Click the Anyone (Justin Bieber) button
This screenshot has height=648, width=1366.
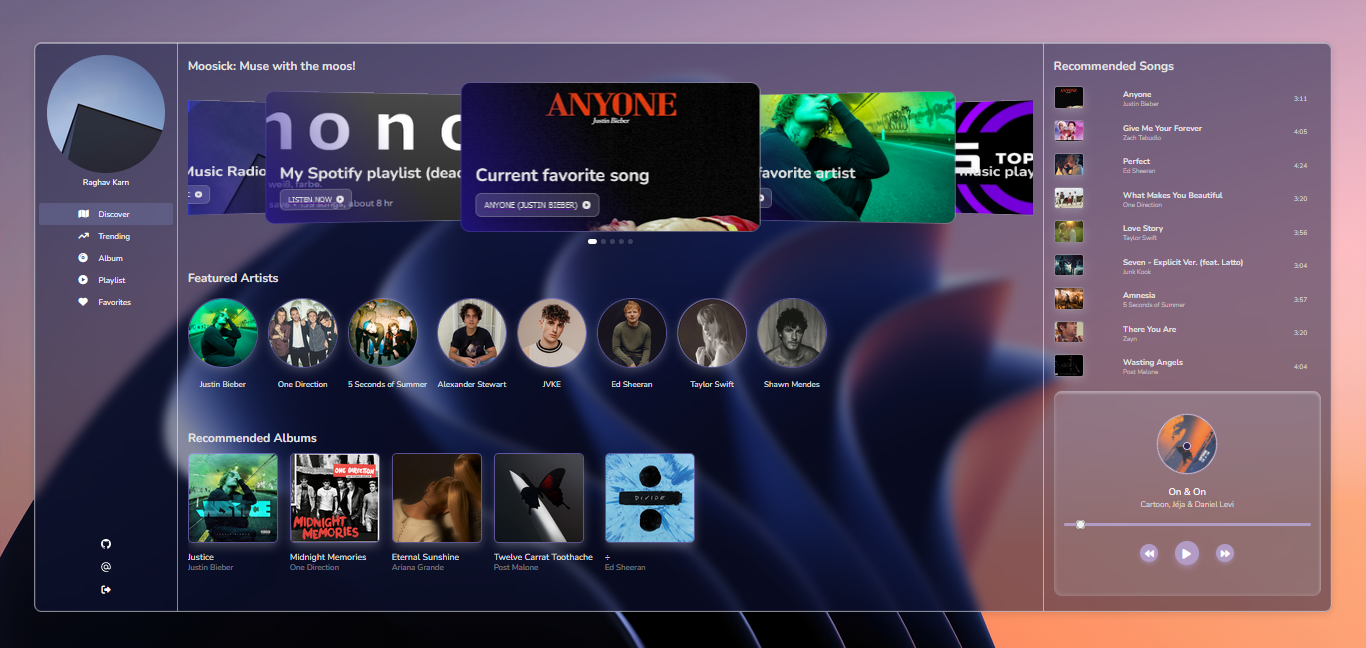click(x=537, y=205)
